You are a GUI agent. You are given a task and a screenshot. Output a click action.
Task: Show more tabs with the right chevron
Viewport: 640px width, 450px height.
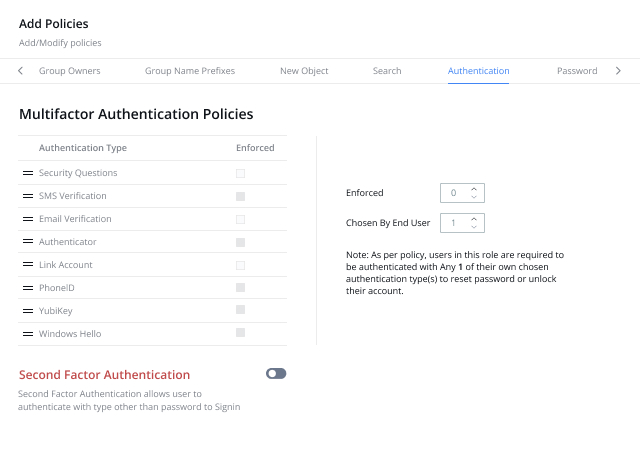tap(618, 71)
